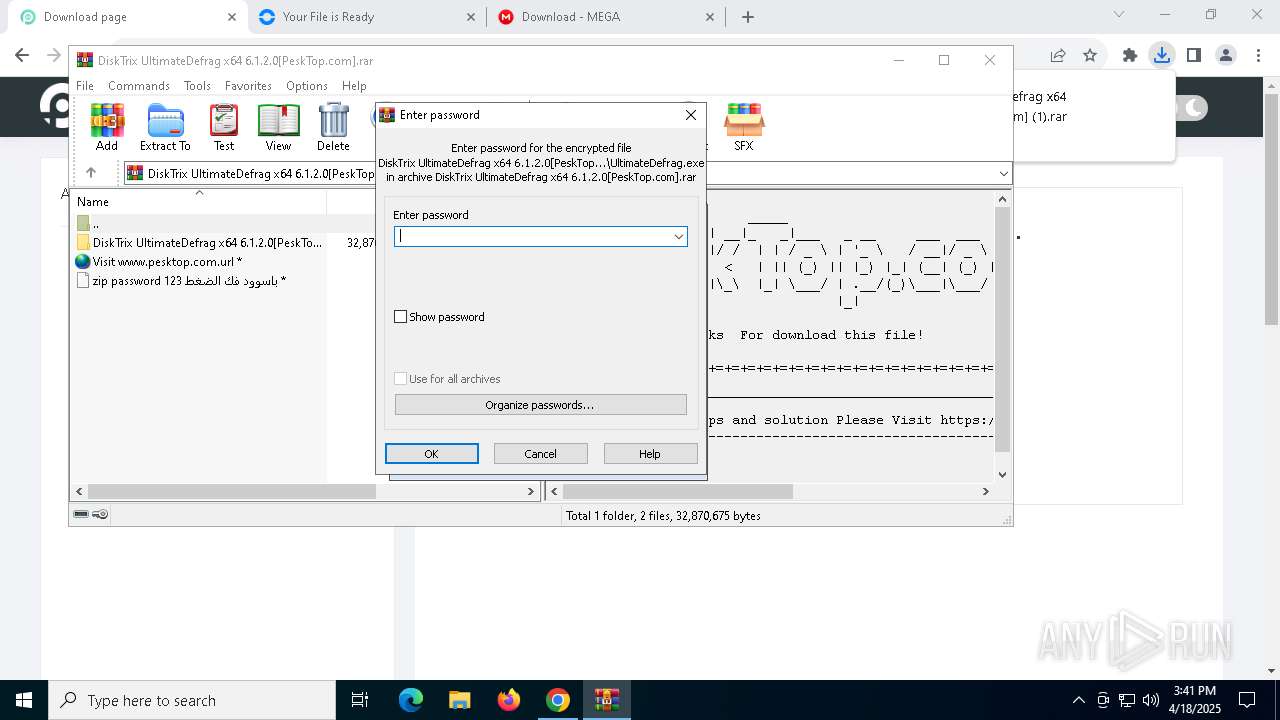The width and height of the screenshot is (1280, 720).
Task: Confirm password with the OK button
Action: click(x=432, y=454)
